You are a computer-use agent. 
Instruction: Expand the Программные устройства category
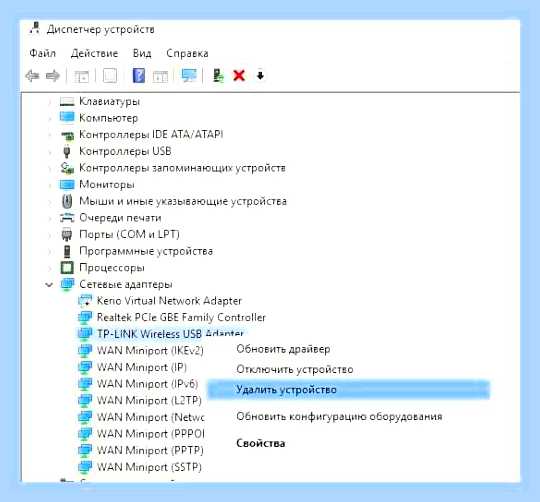pyautogui.click(x=50, y=251)
